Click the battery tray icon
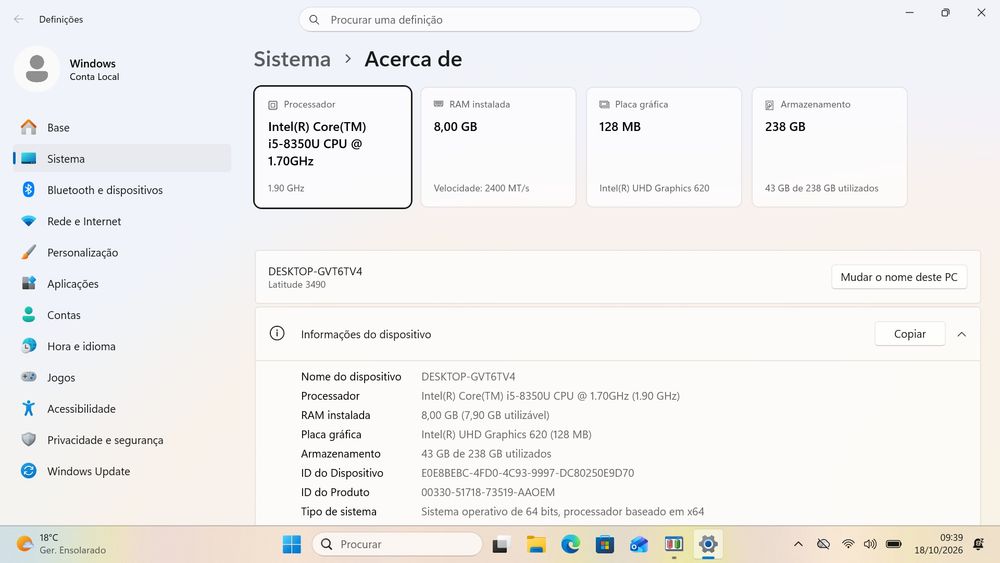1000x563 pixels. (893, 544)
